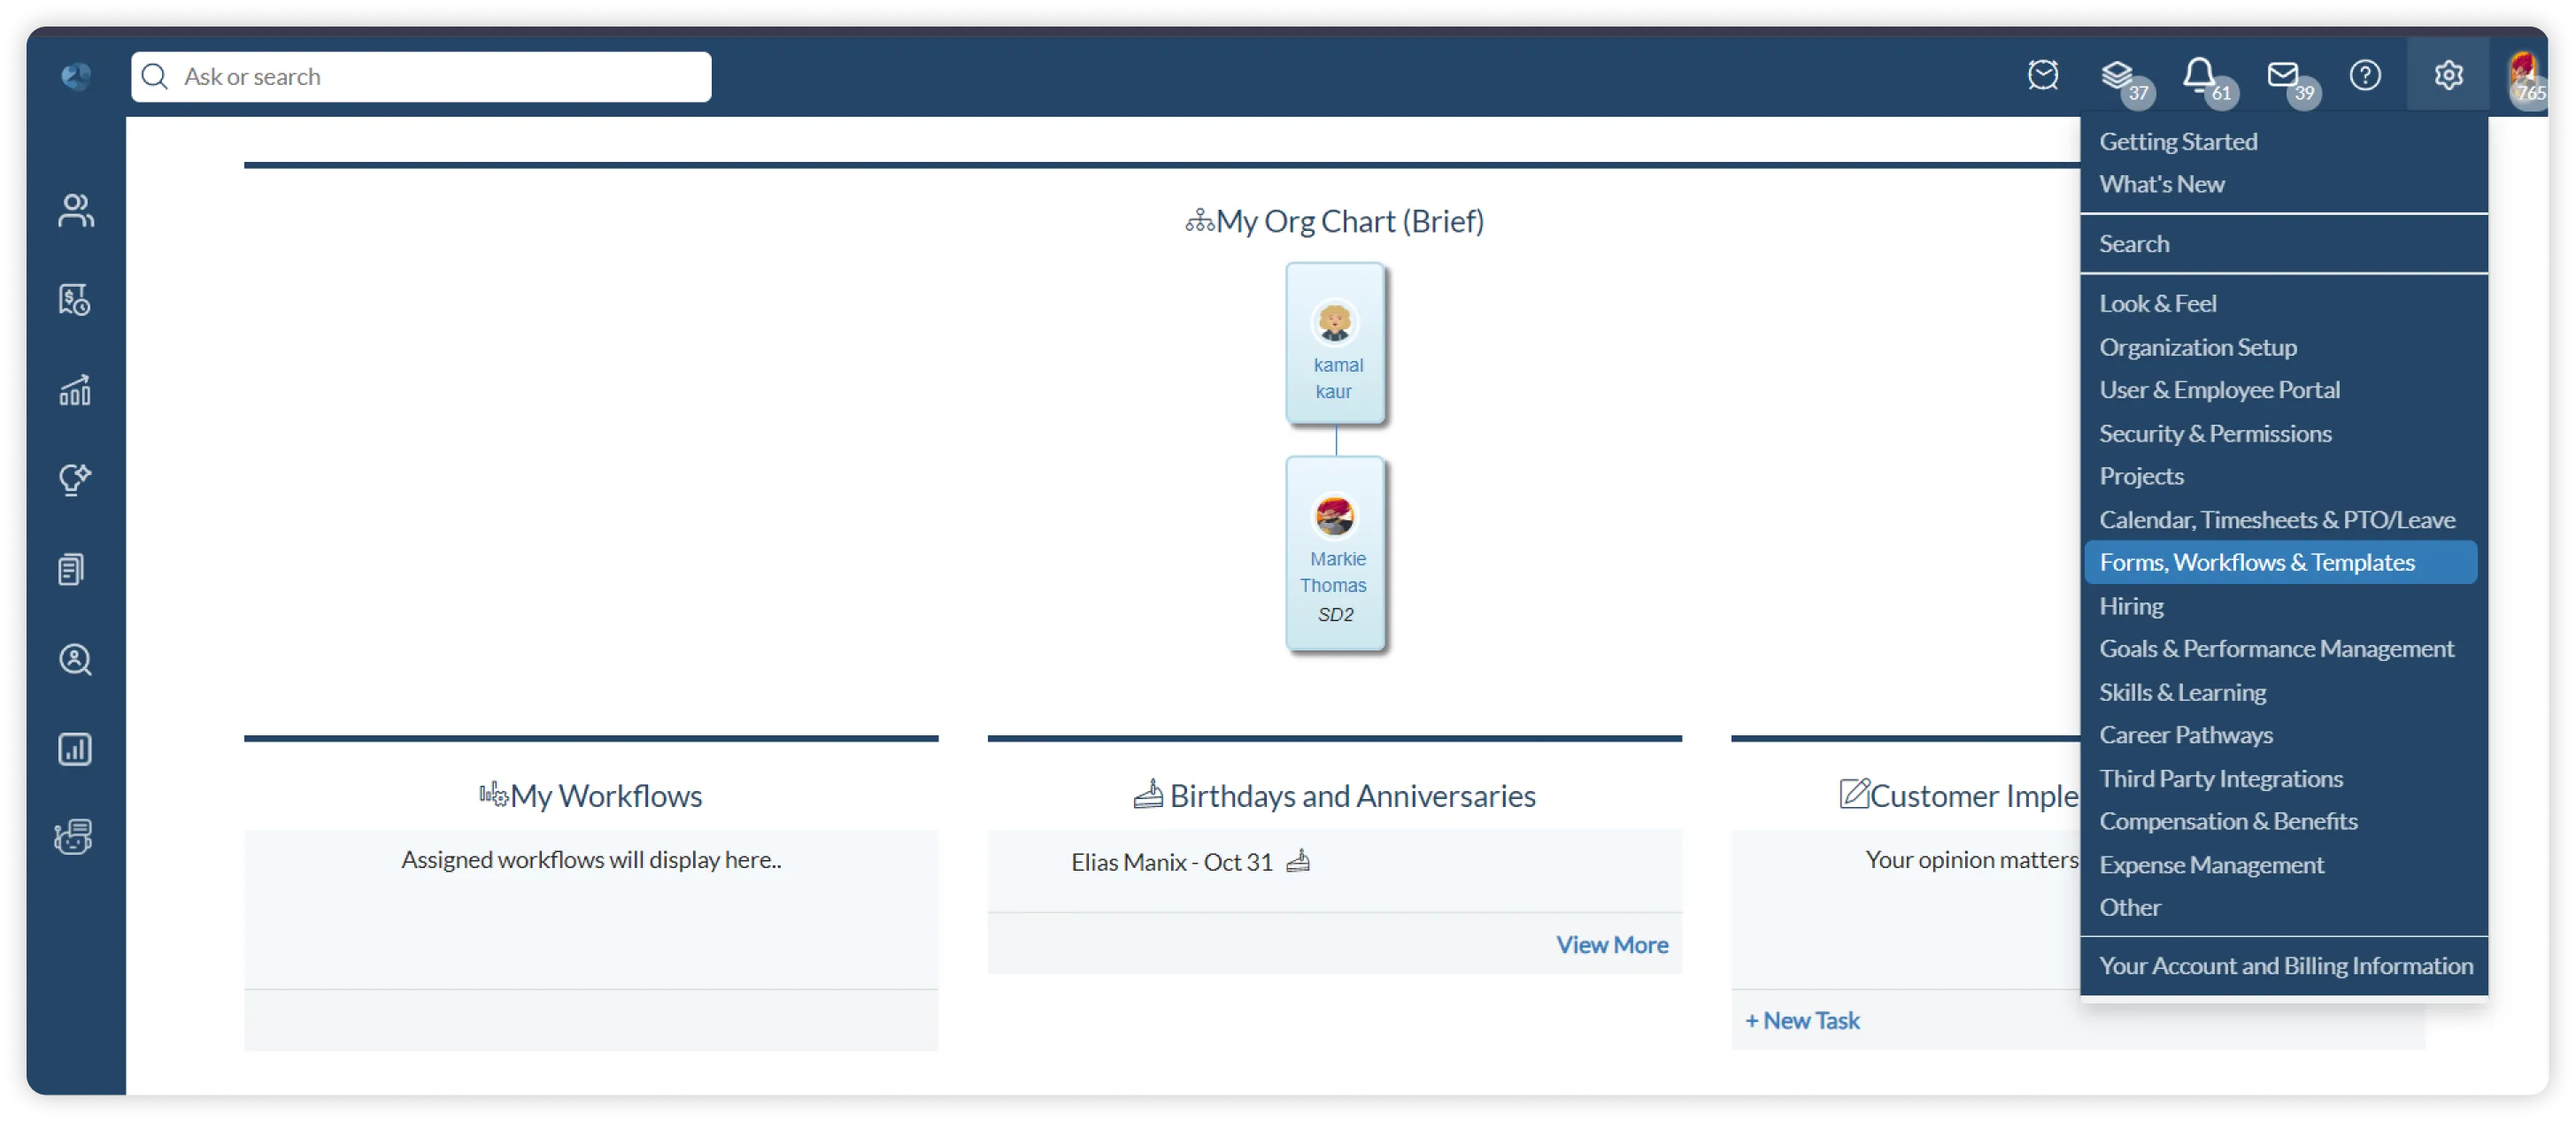
Task: Click the help question mark icon
Action: click(2365, 75)
